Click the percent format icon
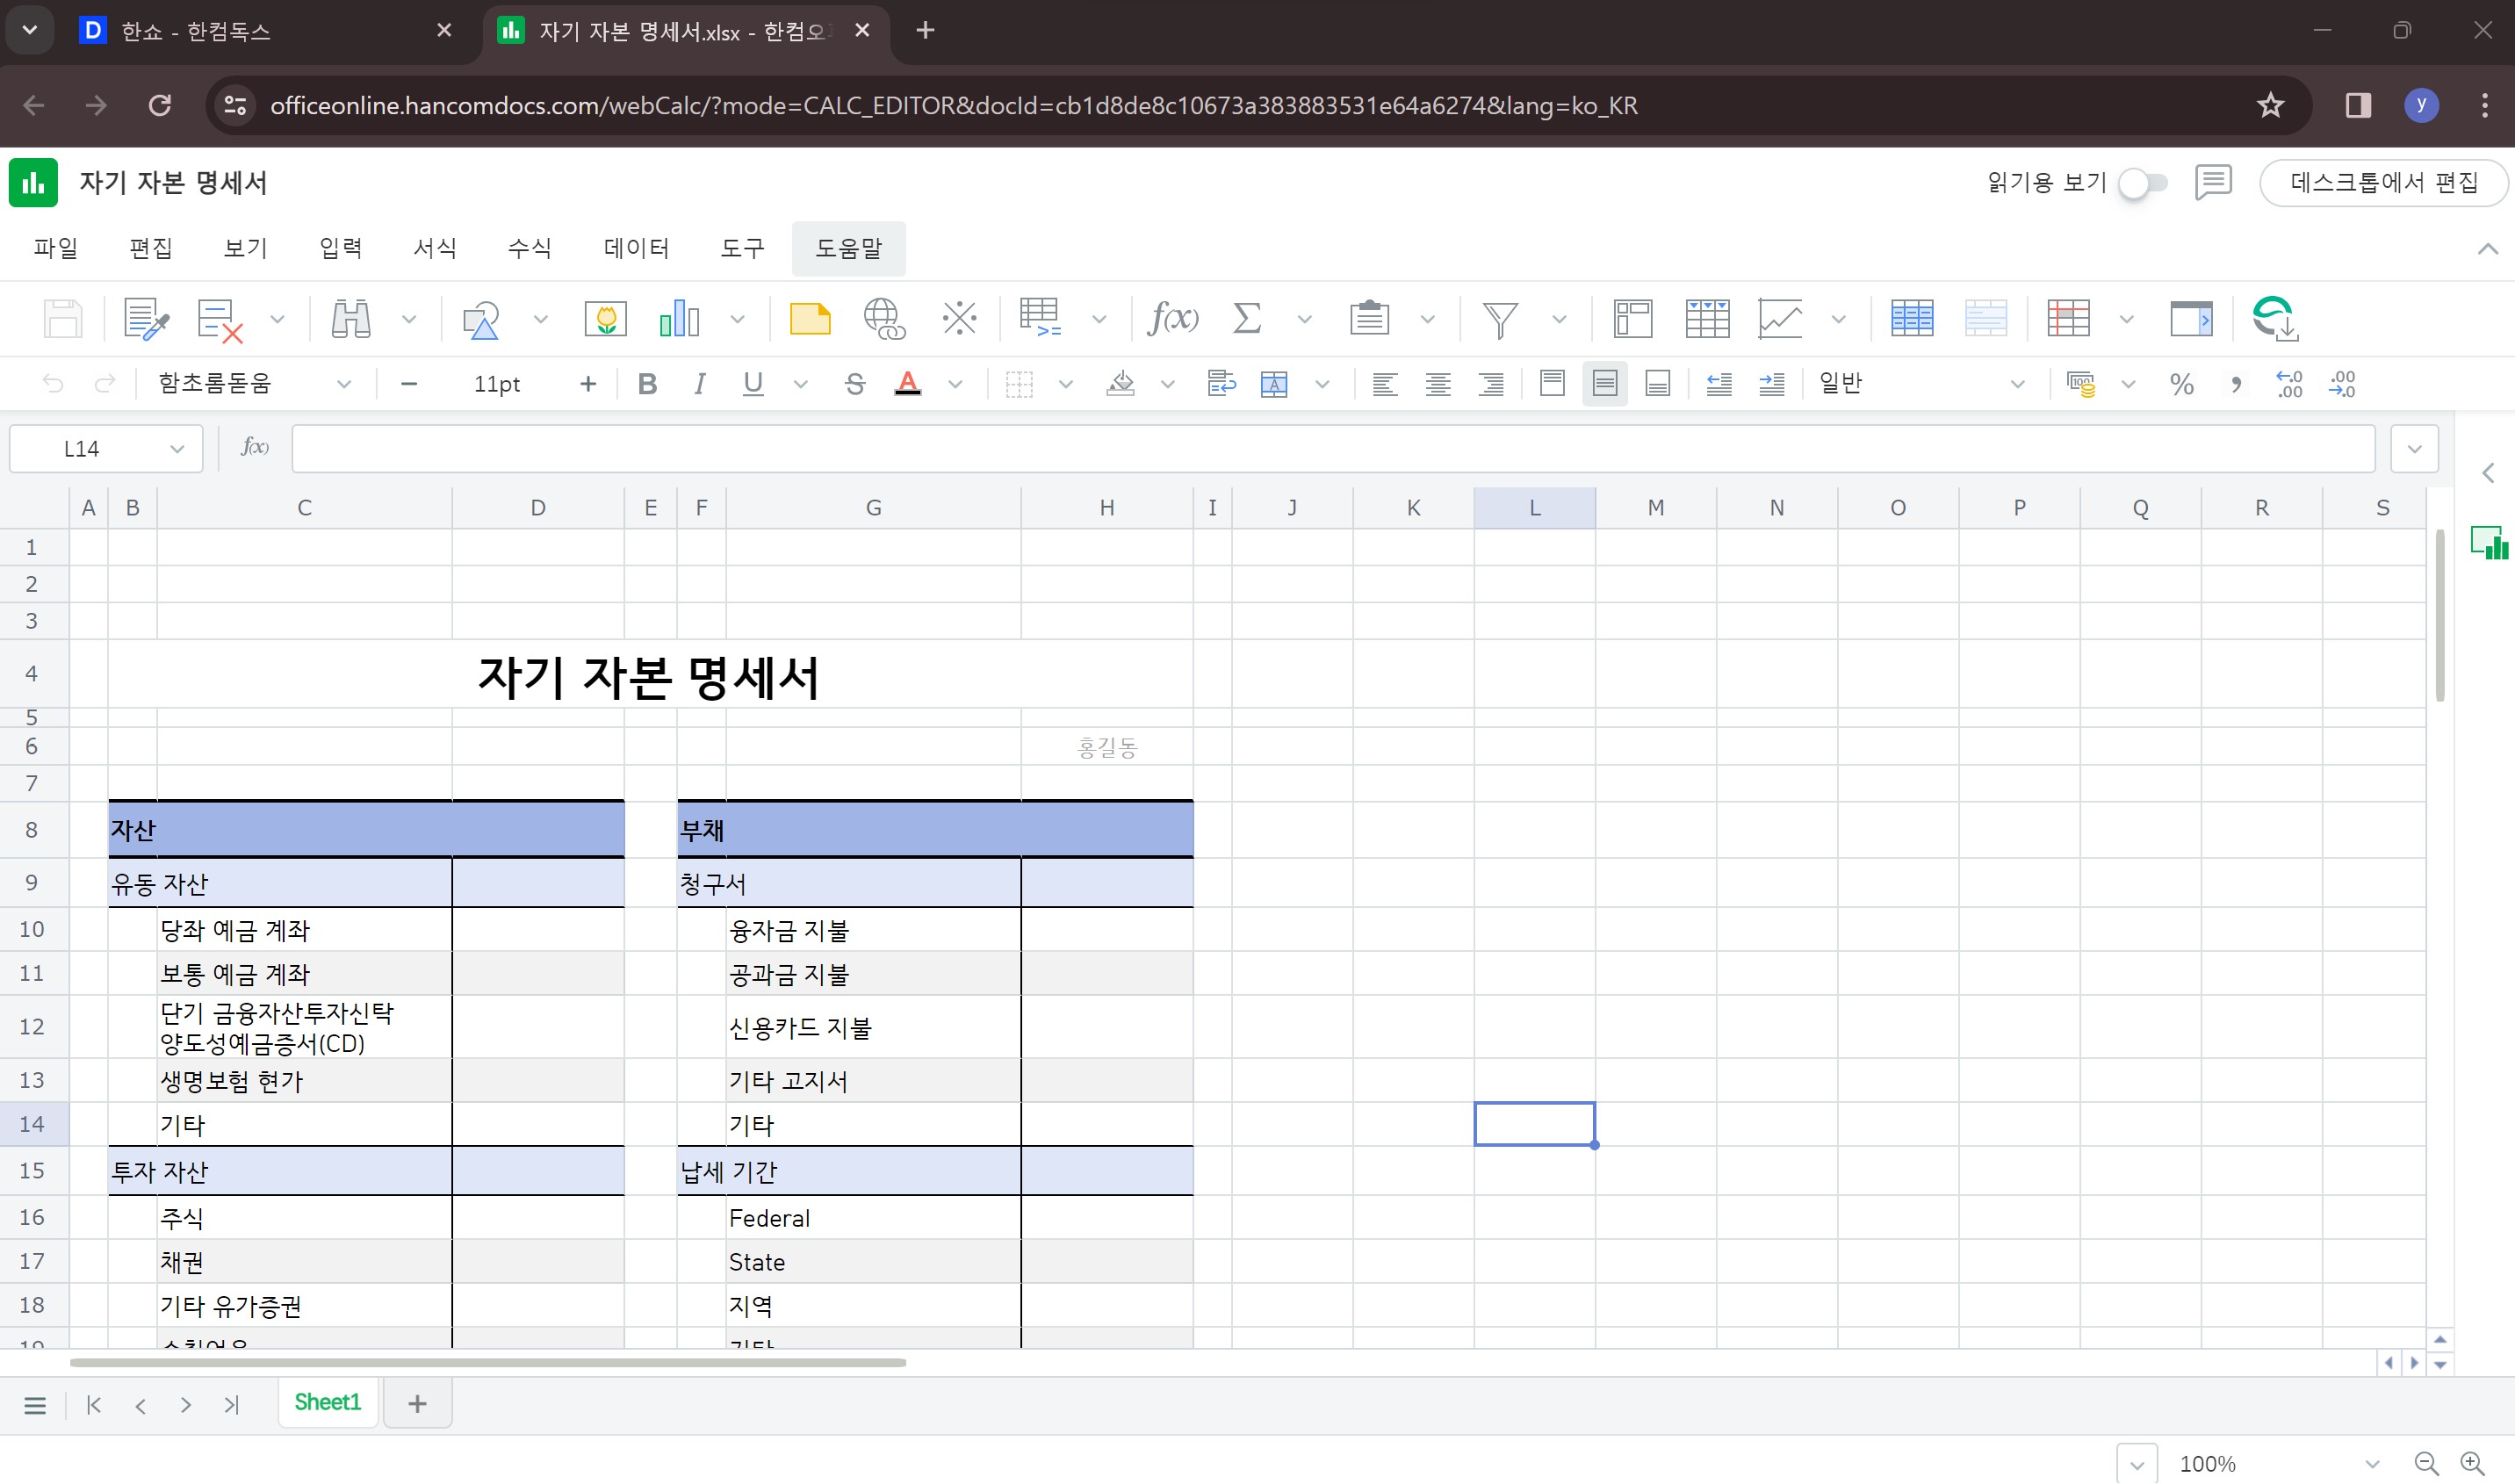The height and width of the screenshot is (1484, 2515). pos(2181,384)
